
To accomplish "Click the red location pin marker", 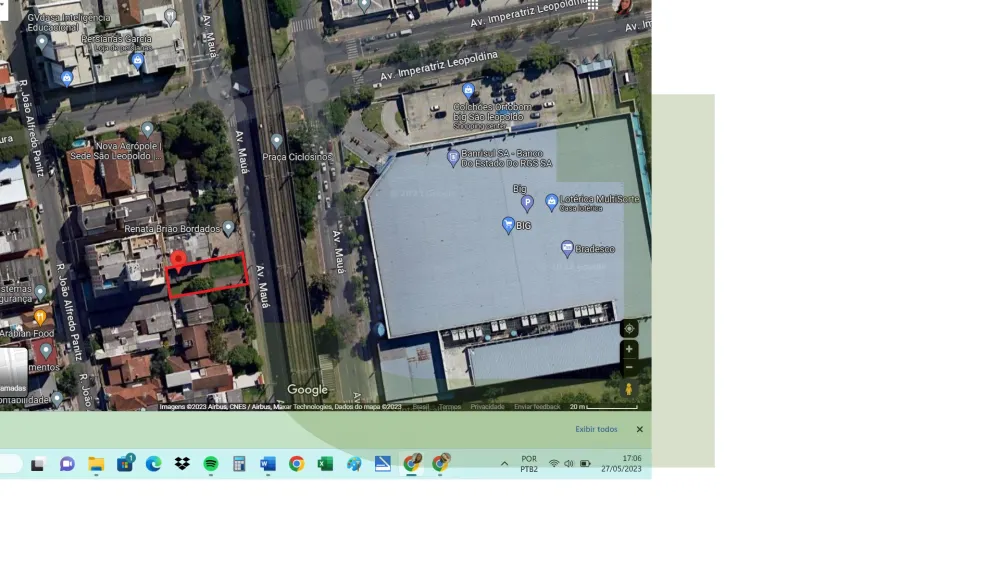I will pos(178,262).
